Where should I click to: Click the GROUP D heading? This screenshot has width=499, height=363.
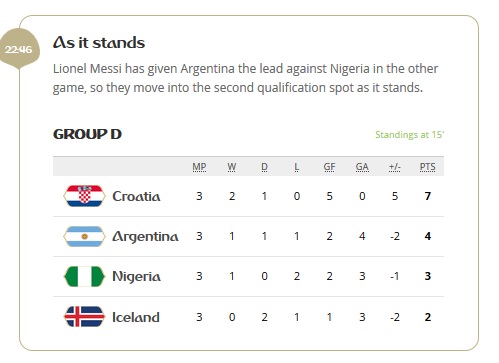(87, 134)
